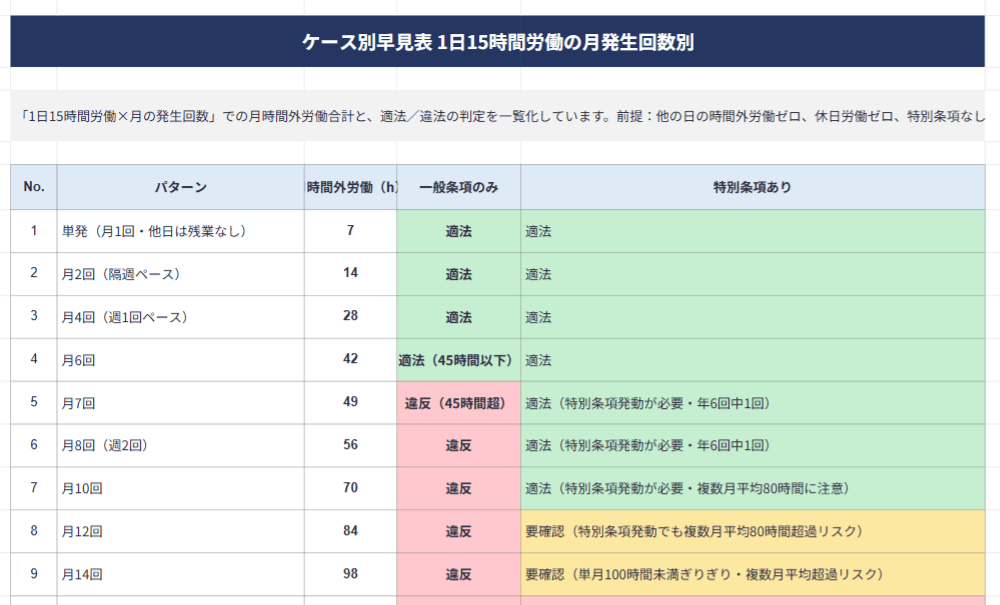This screenshot has height=605, width=1000.
Task: Select the 月7回 pattern cell
Action: 180,403
